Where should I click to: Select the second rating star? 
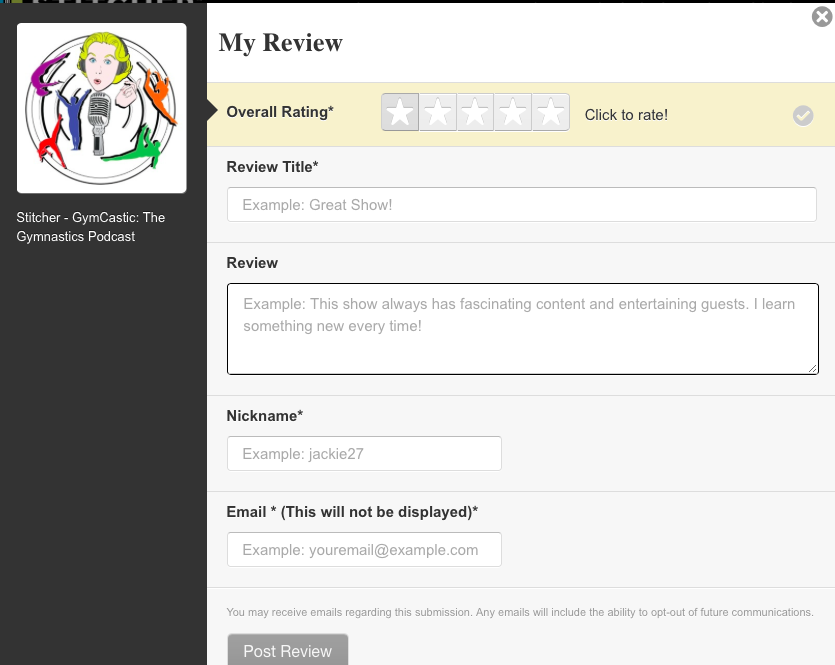[438, 112]
